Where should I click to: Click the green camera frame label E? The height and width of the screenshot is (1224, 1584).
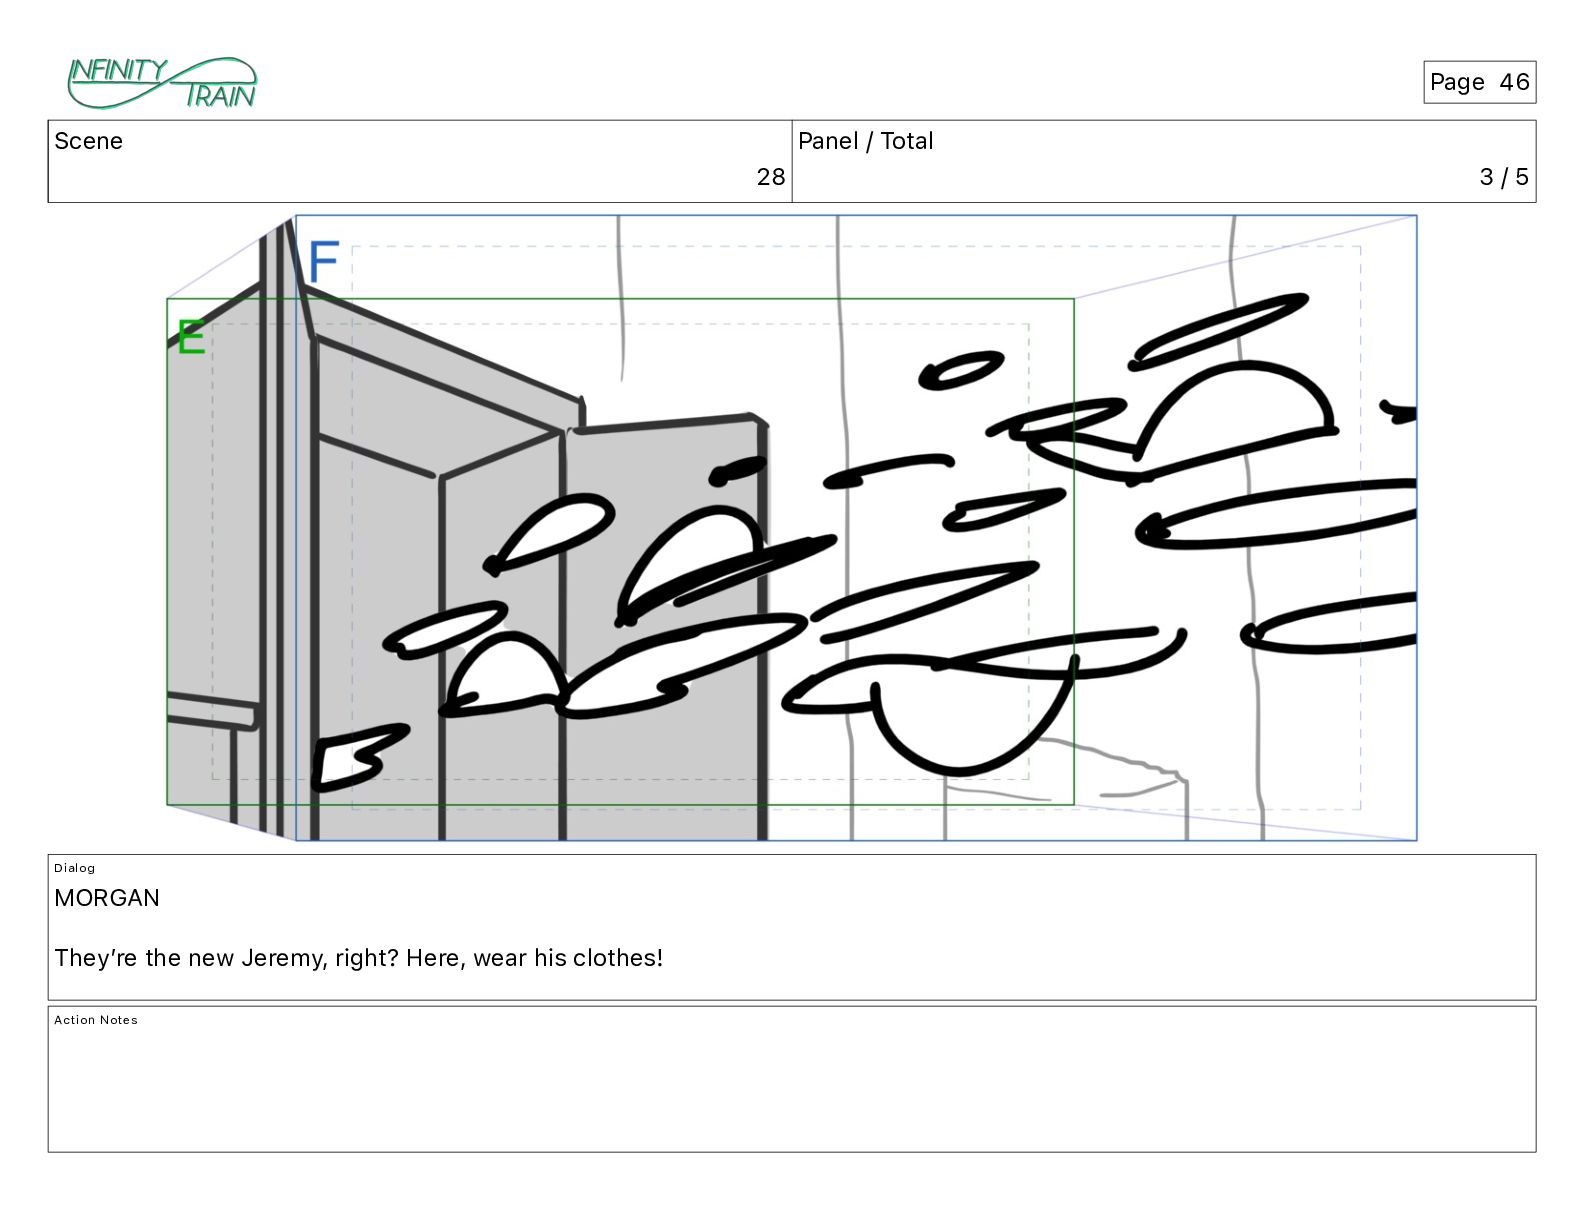[190, 337]
